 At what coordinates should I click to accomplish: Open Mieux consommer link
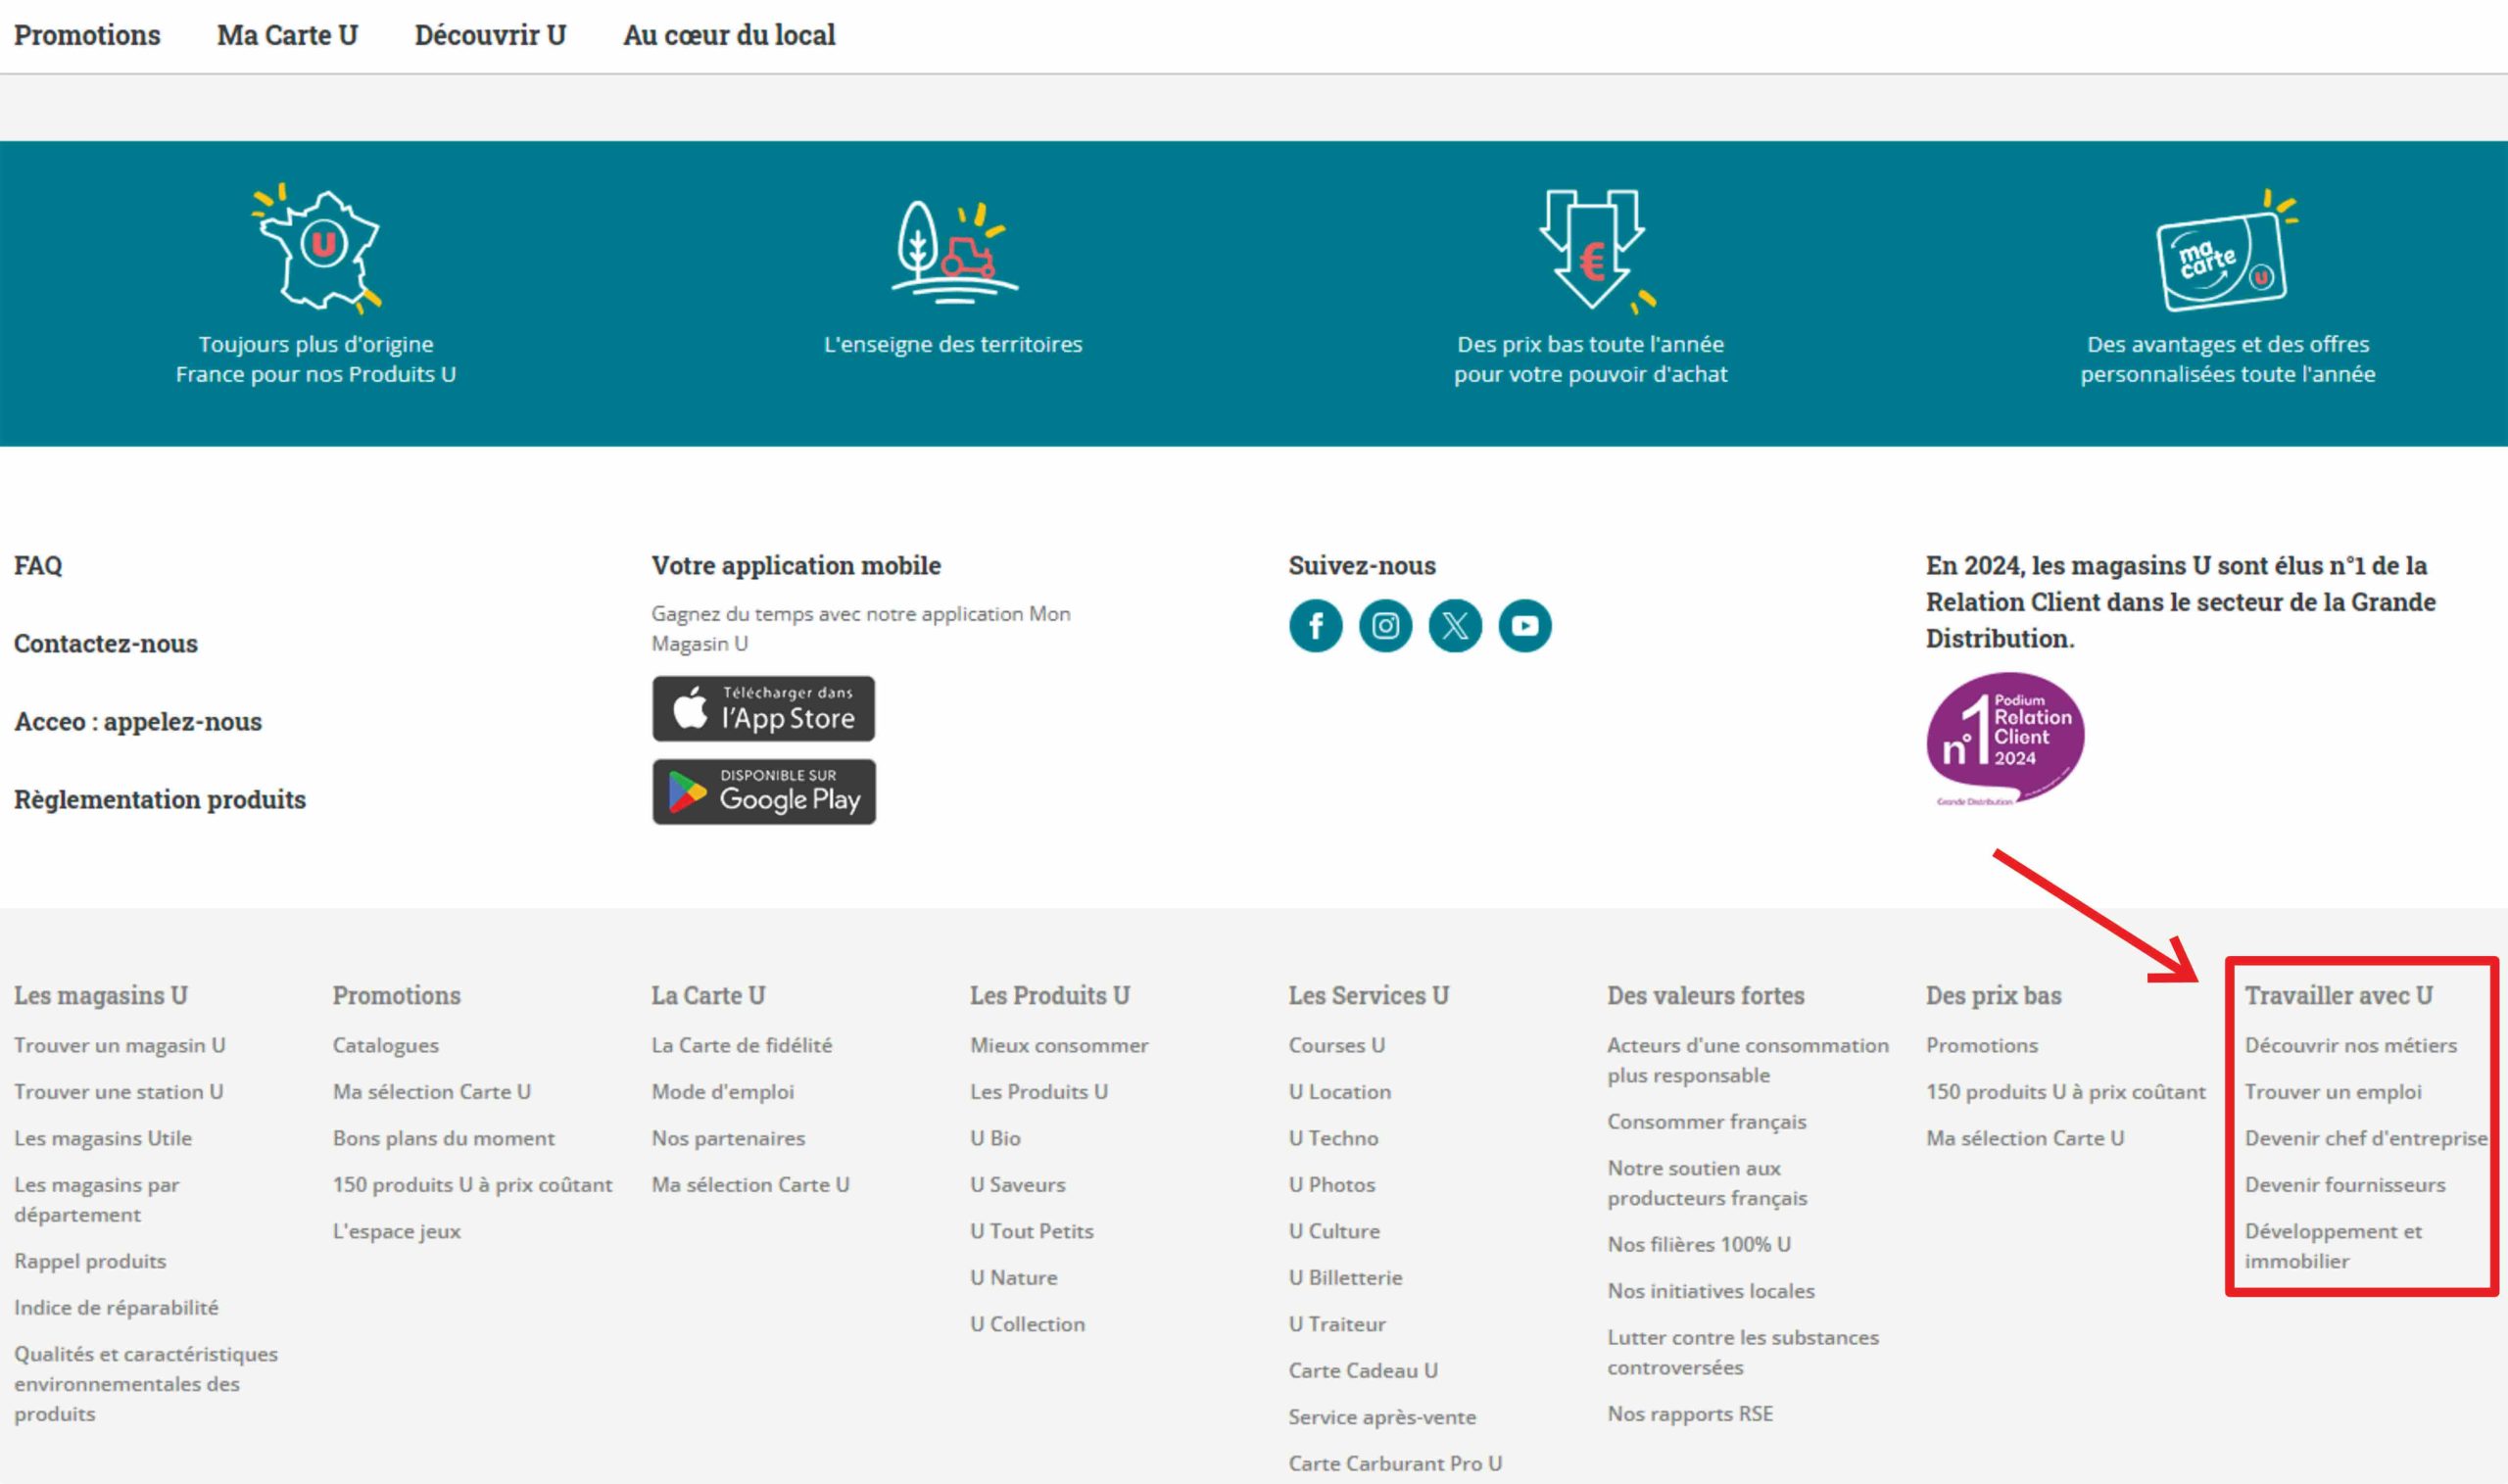point(1059,1045)
